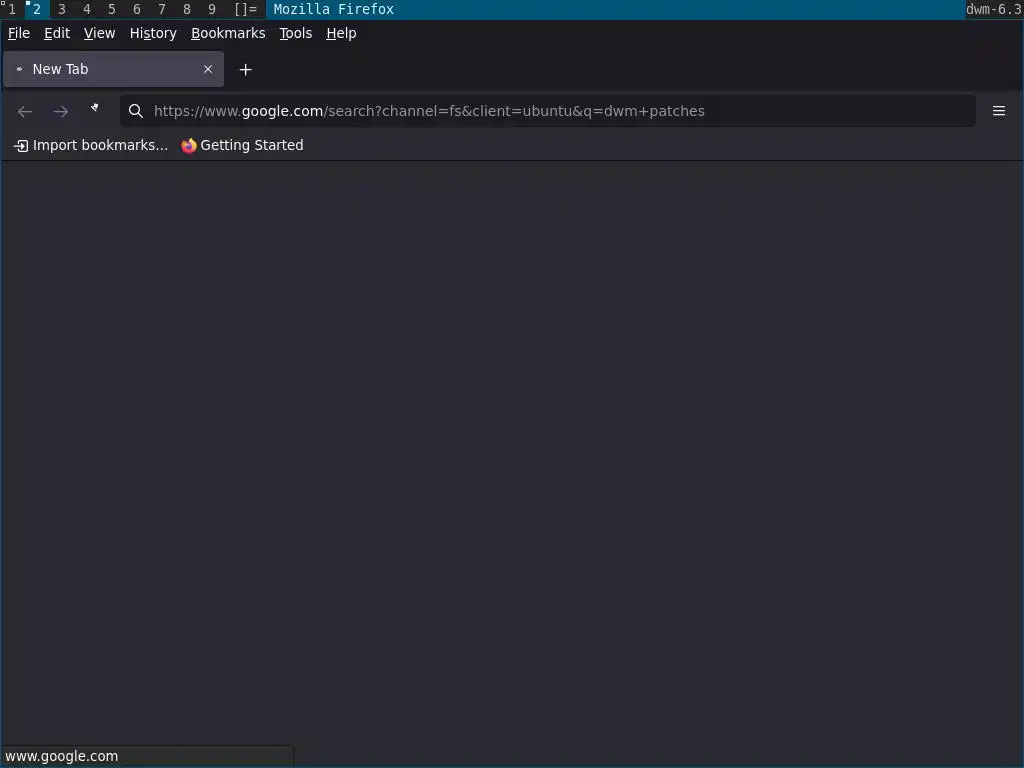Switch to dwm tag 3
The width and height of the screenshot is (1024, 768).
(x=62, y=9)
